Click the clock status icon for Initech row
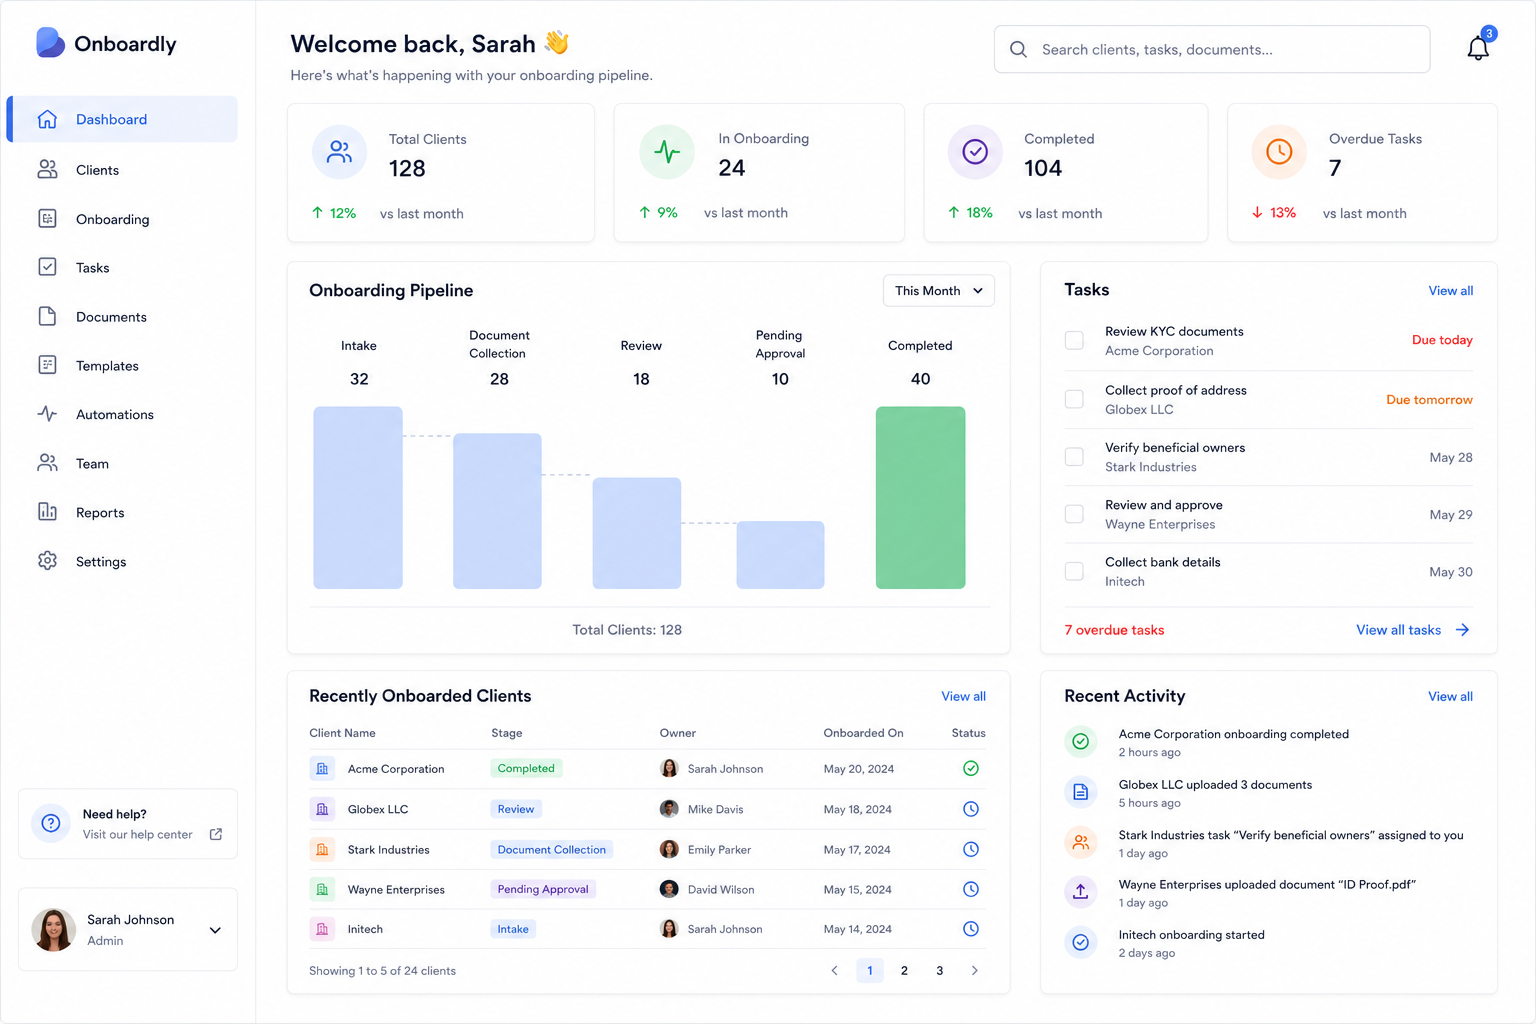 click(x=970, y=929)
